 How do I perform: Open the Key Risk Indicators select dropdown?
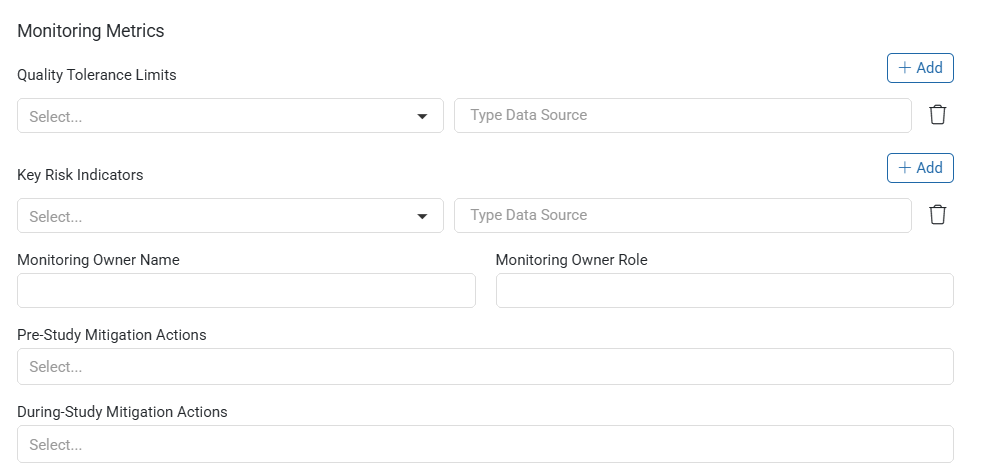230,215
